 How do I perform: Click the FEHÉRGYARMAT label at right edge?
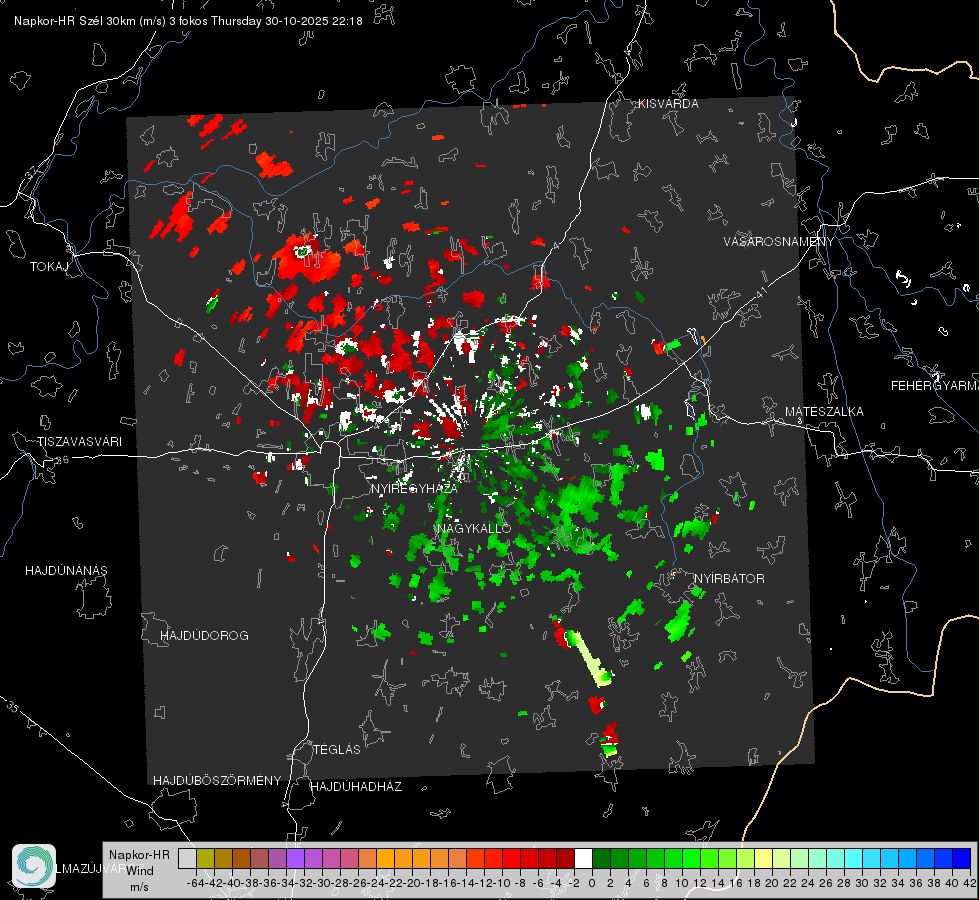[935, 386]
